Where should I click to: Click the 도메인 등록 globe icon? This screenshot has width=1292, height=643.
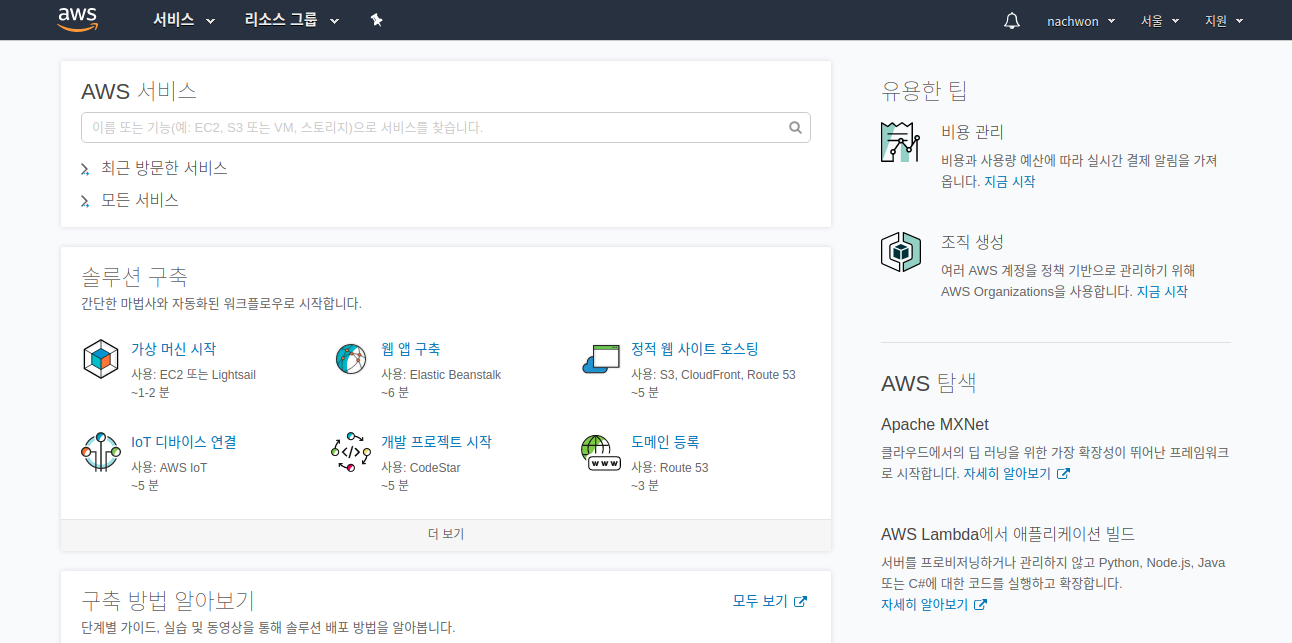pyautogui.click(x=600, y=453)
